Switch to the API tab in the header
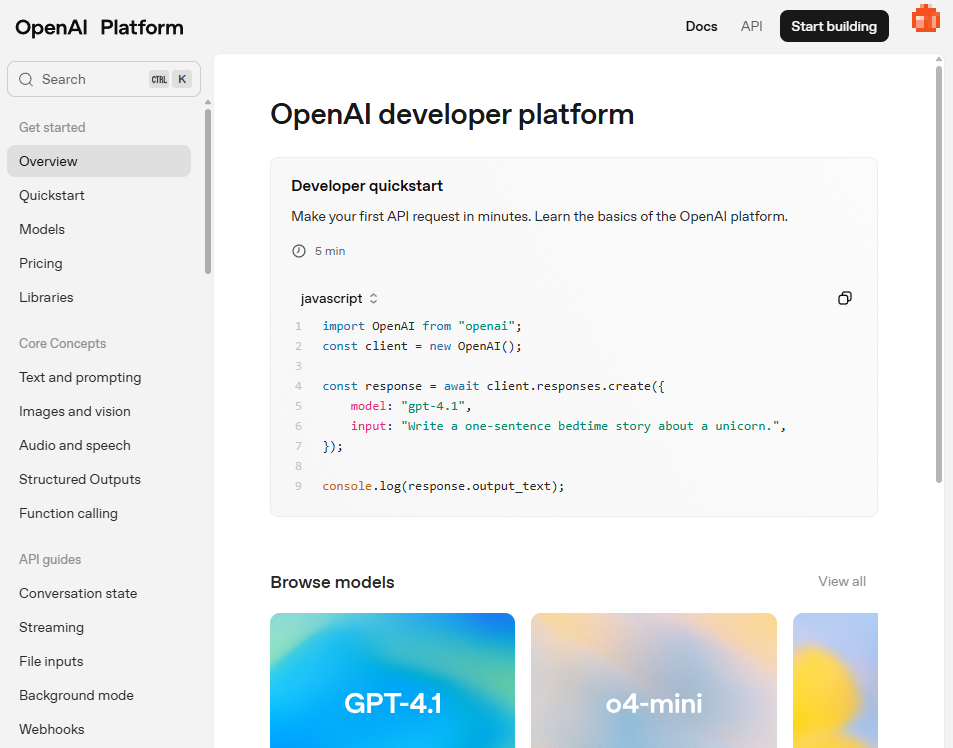 coord(751,26)
